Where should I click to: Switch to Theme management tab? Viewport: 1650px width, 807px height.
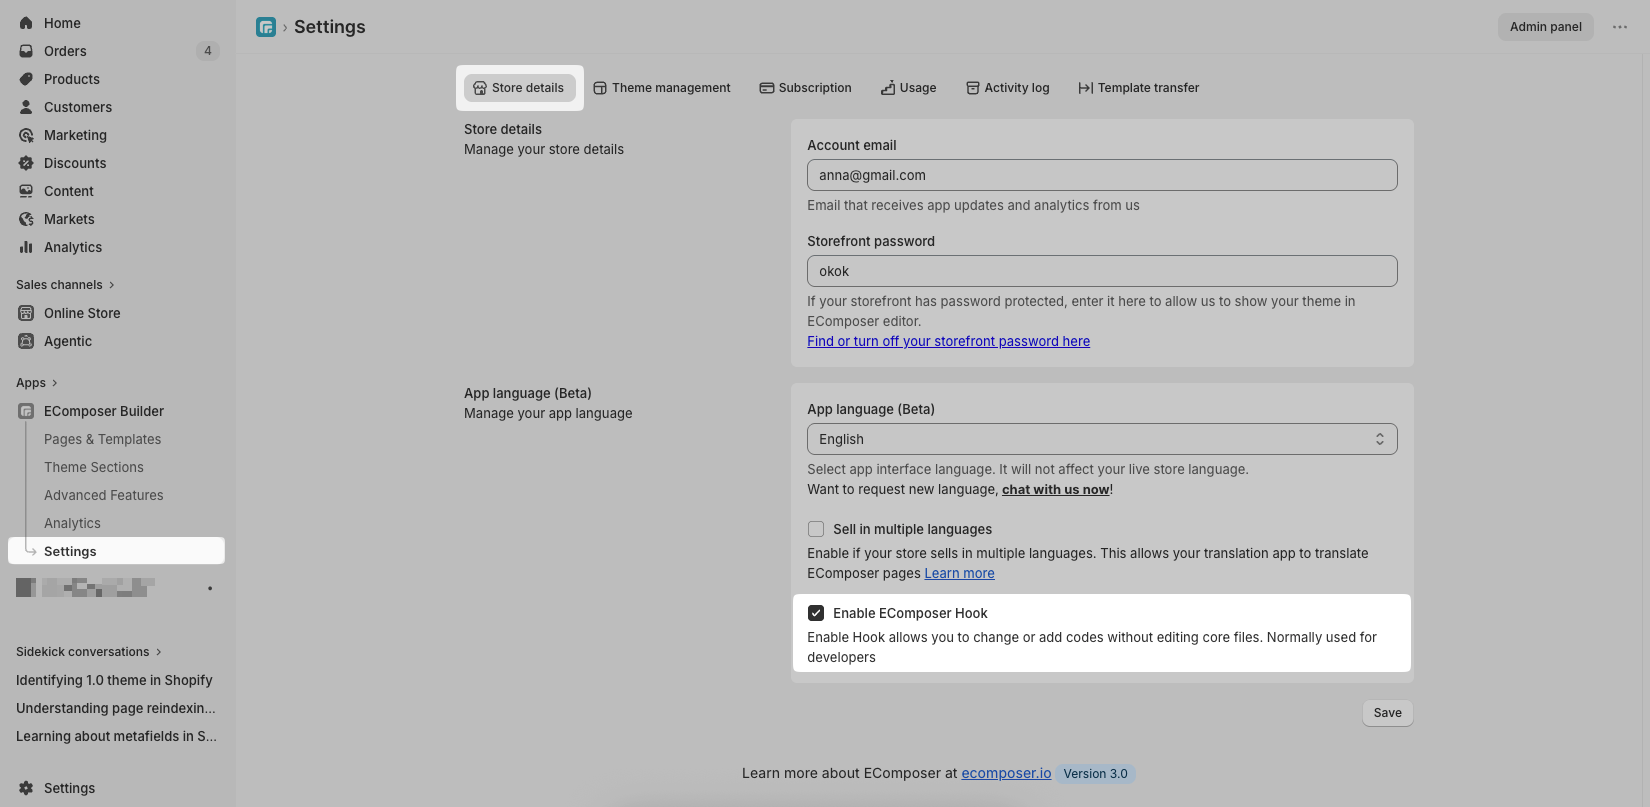[x=662, y=88]
